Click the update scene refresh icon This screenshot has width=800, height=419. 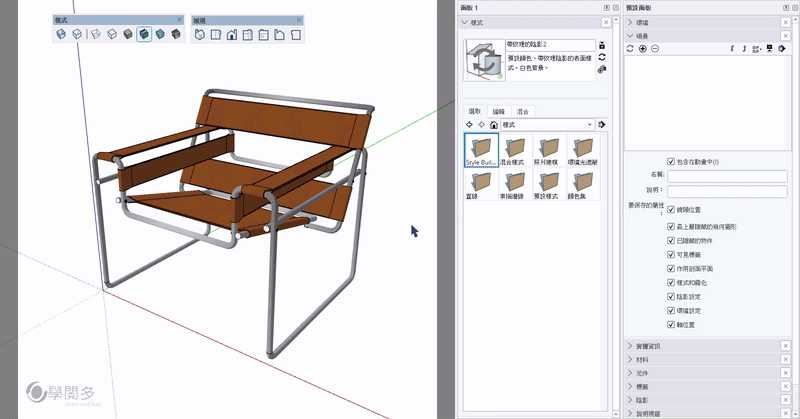tap(630, 48)
